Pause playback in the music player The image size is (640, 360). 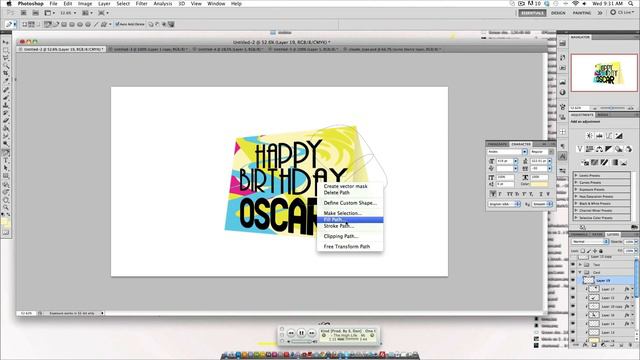click(x=301, y=333)
